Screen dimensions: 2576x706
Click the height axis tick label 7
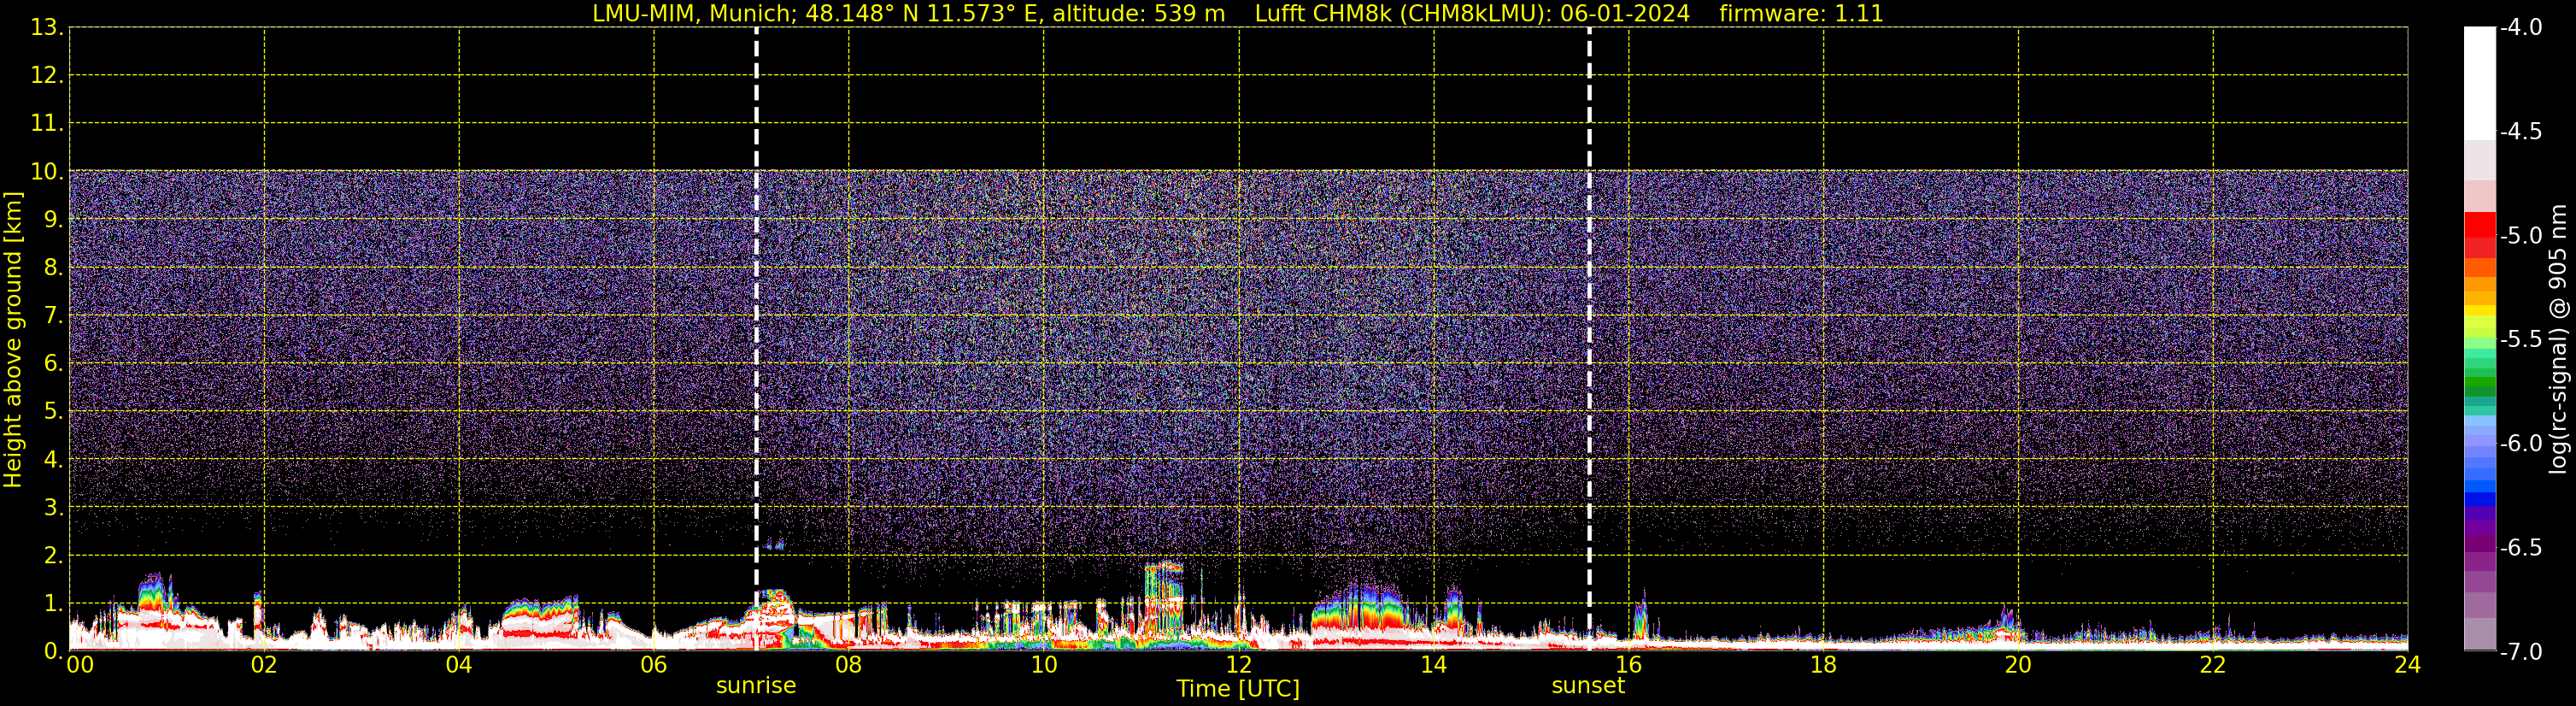[x=52, y=316]
